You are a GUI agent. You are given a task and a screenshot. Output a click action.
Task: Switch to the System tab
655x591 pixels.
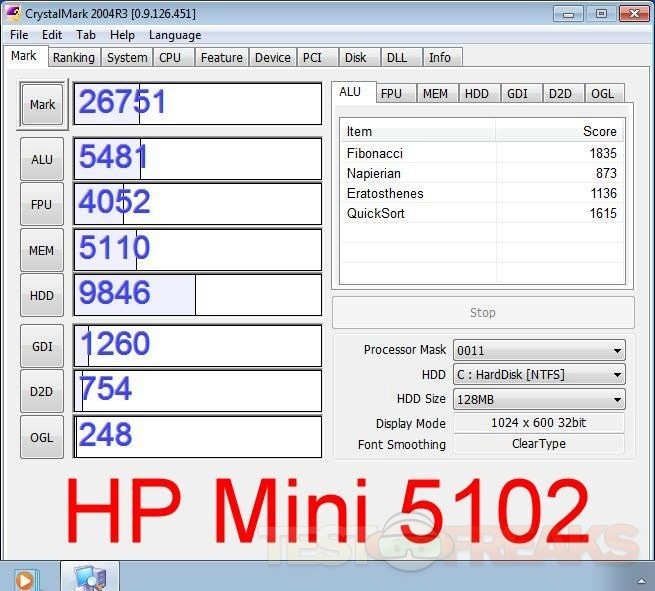tap(127, 58)
